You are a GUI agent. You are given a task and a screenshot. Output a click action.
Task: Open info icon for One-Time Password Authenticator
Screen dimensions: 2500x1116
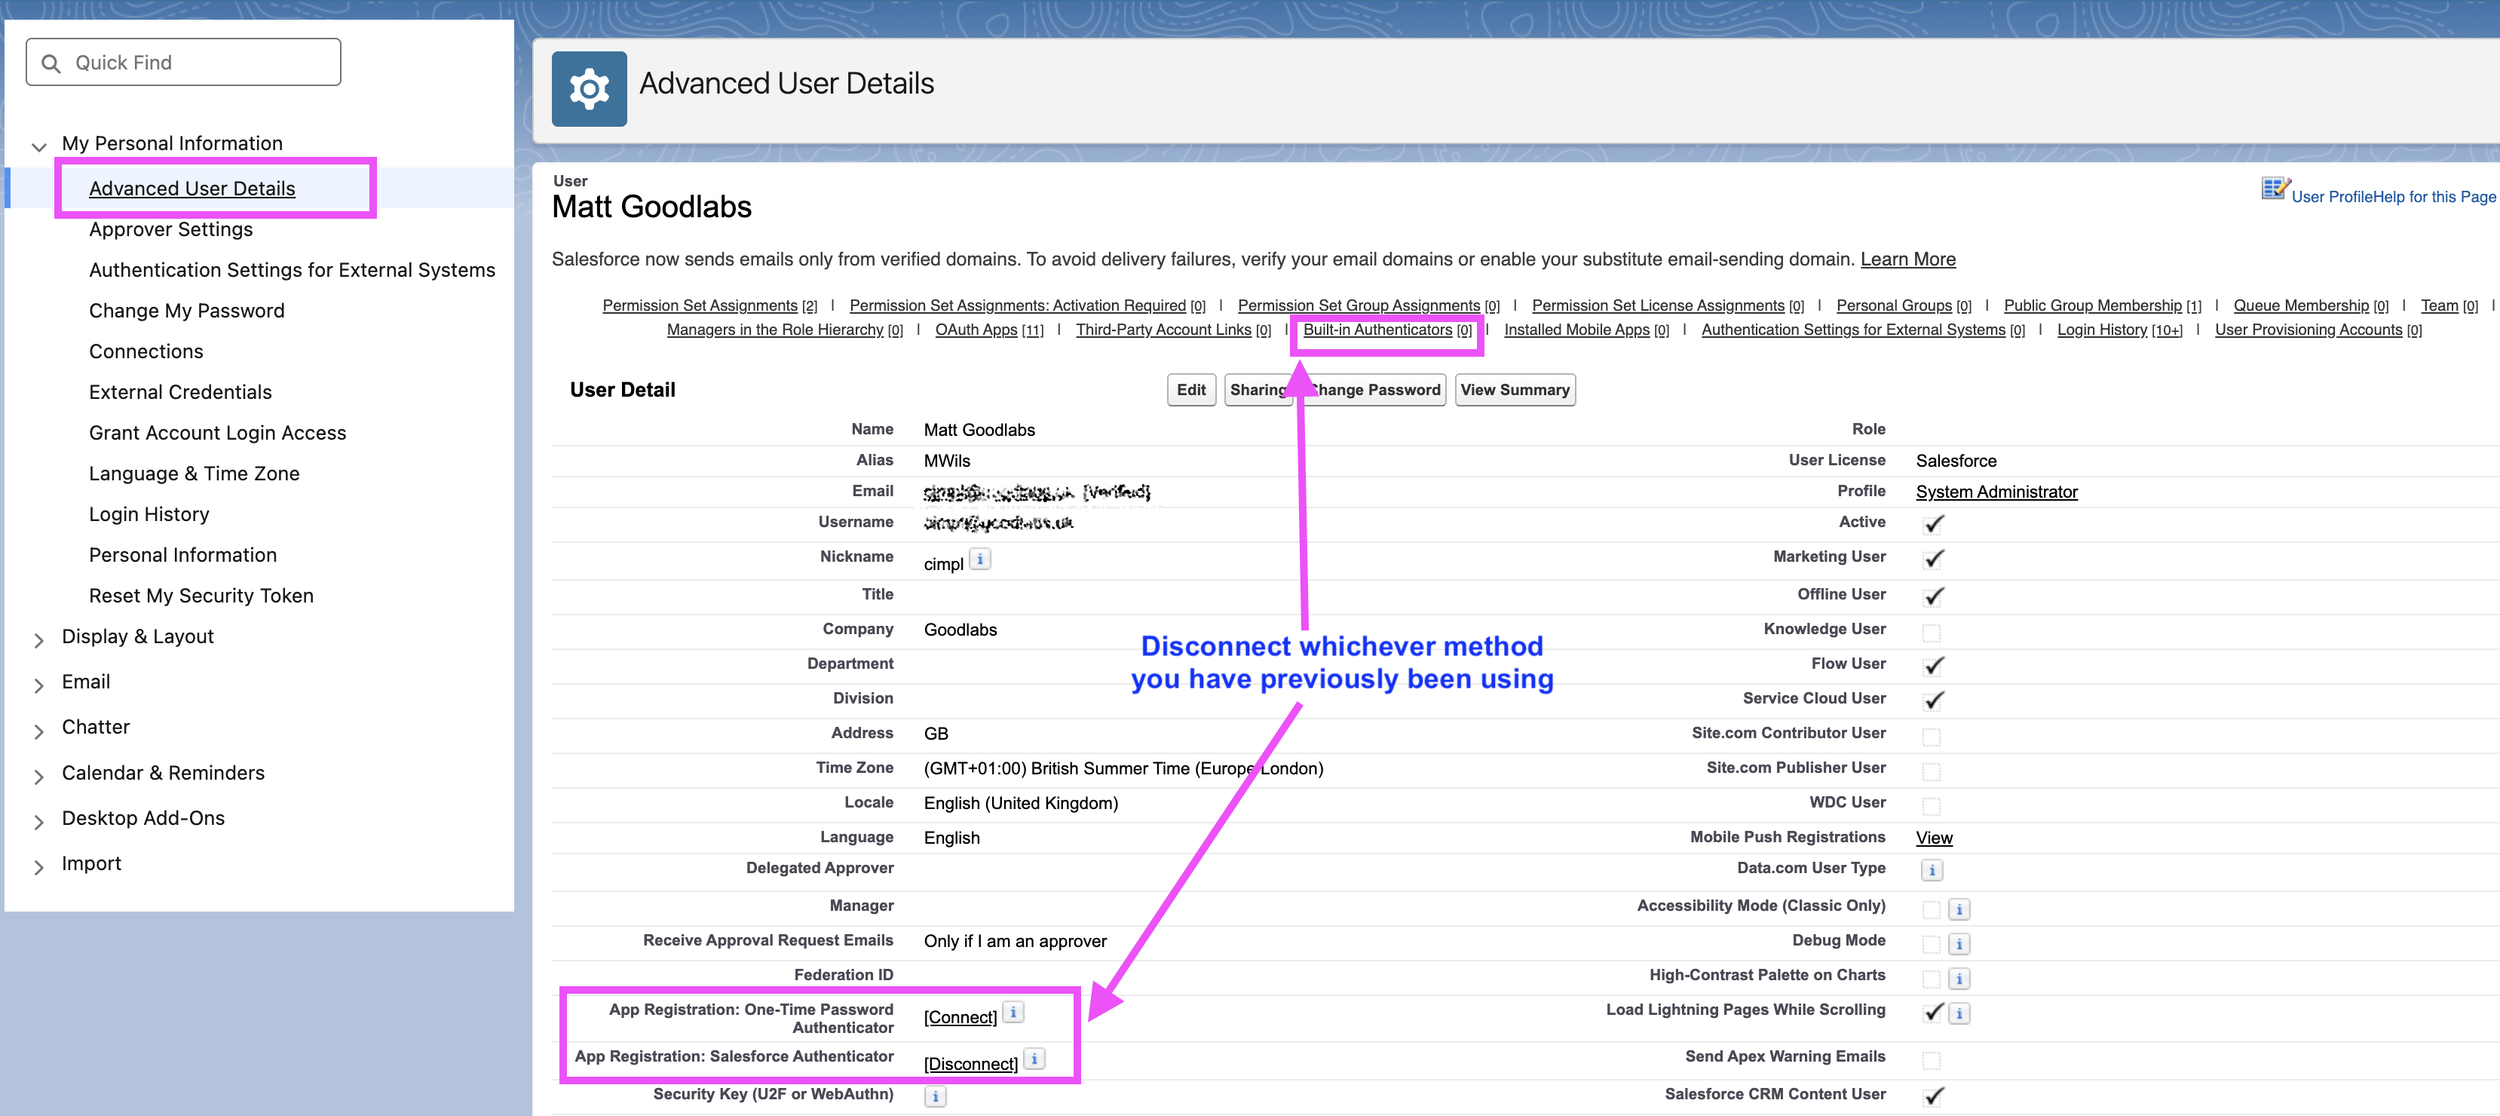click(x=1013, y=1012)
